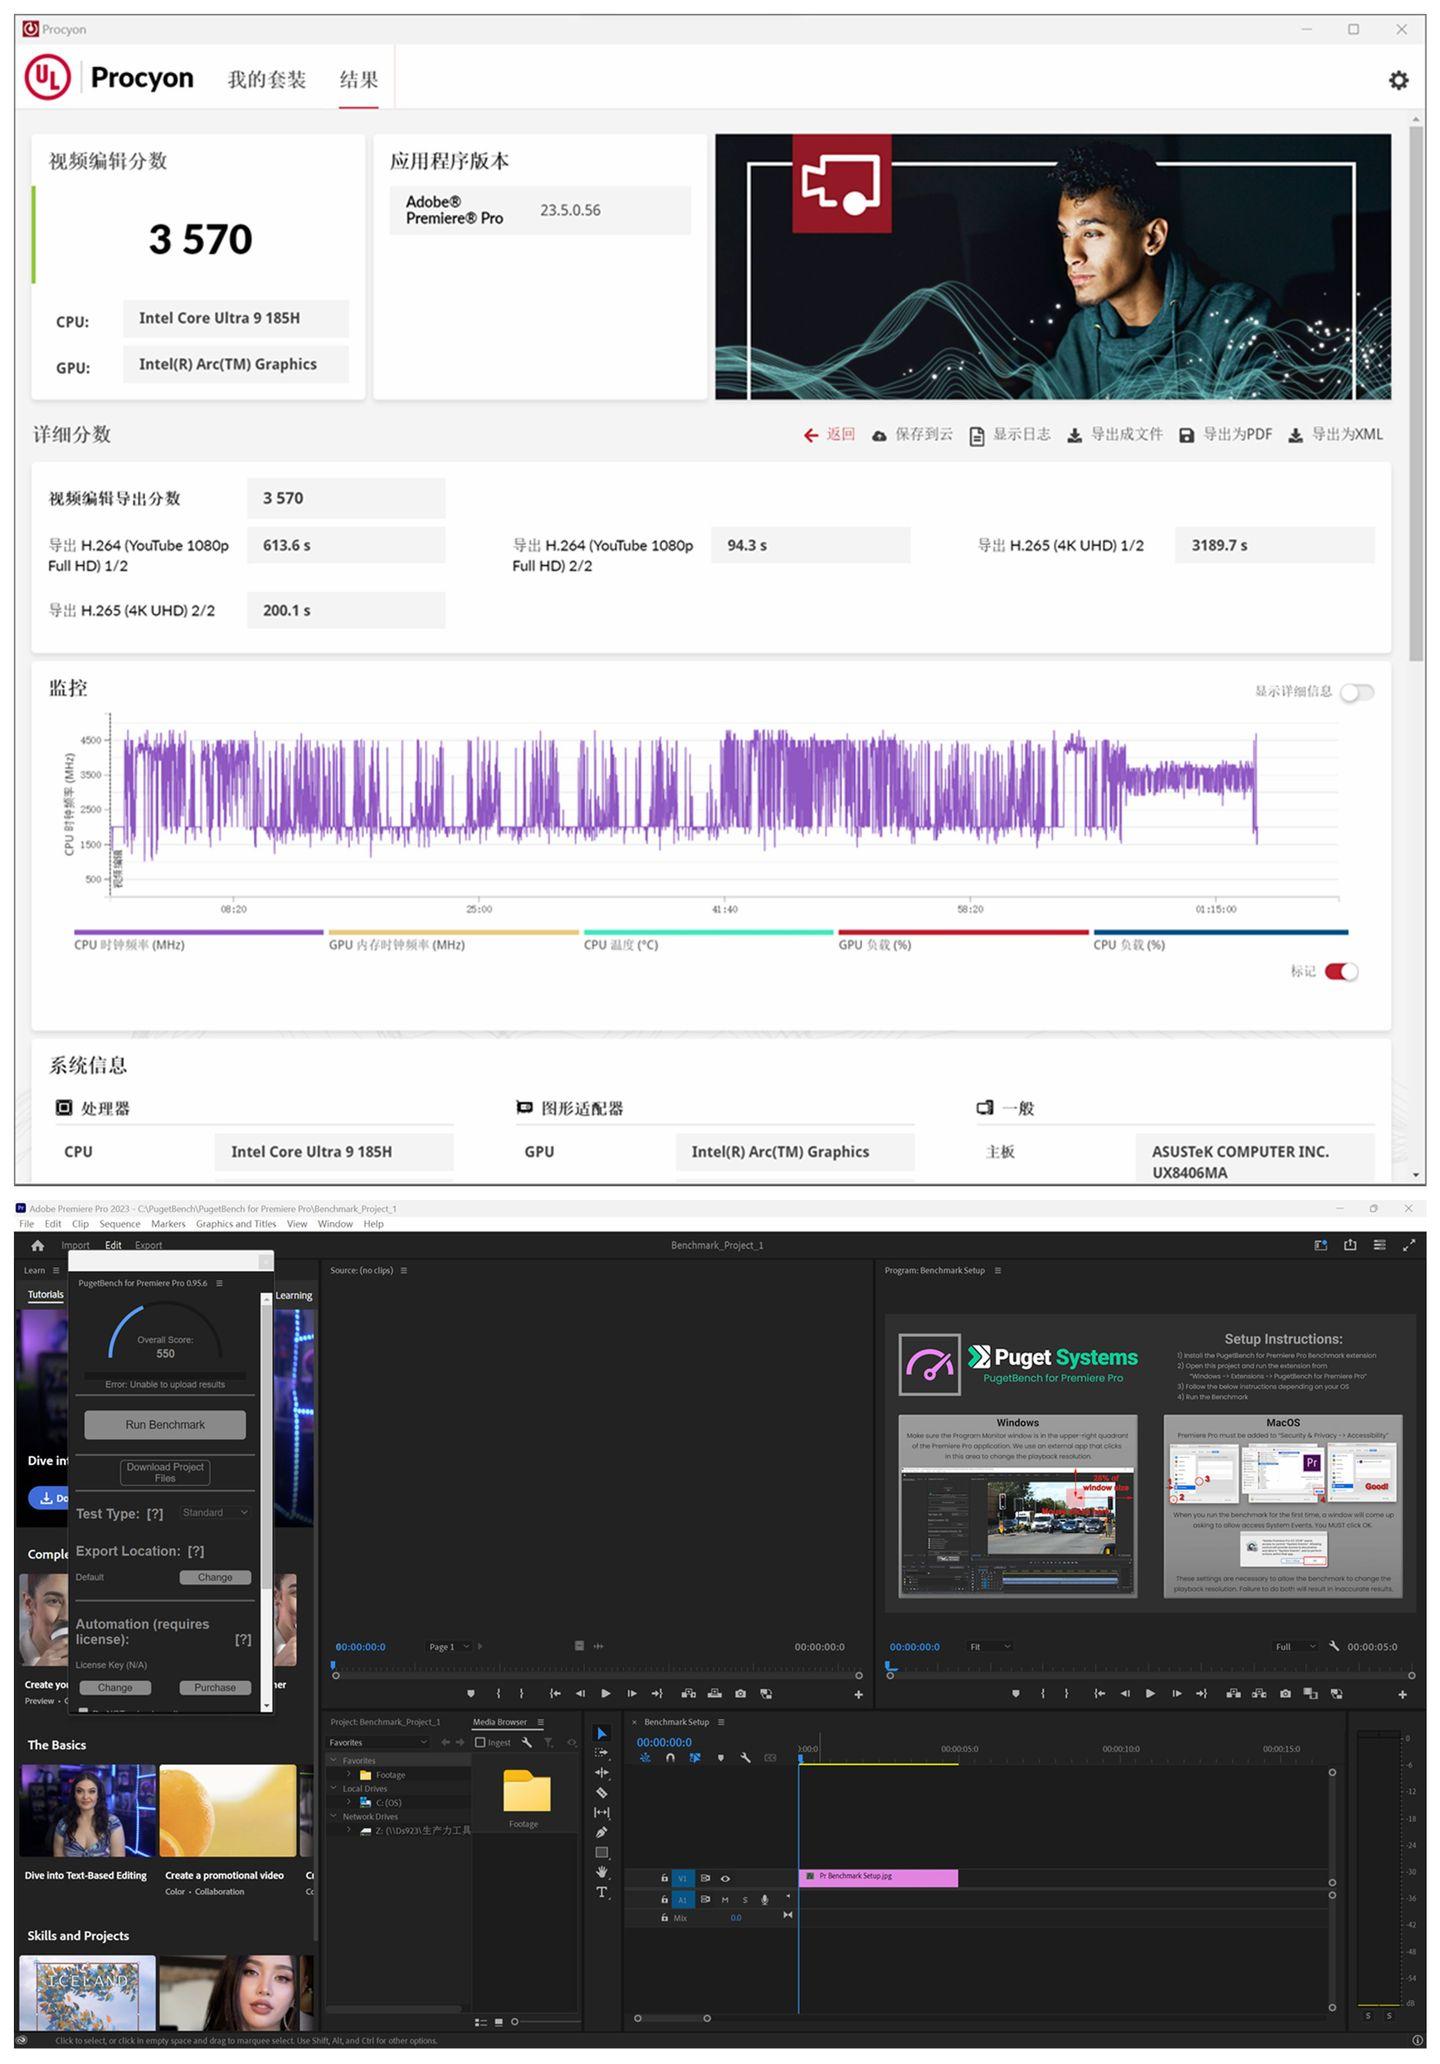Open timeline wrench display settings

coord(745,1758)
